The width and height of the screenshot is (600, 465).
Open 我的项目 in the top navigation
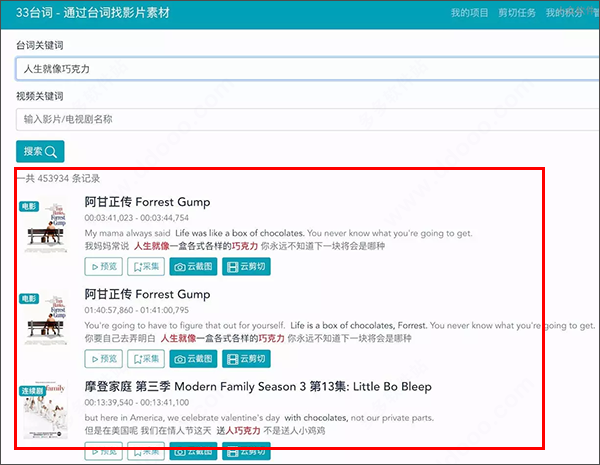[469, 13]
